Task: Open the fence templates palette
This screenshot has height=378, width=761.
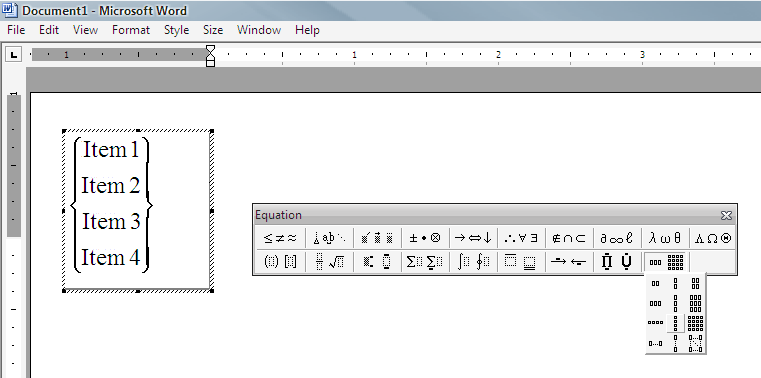Action: (280, 262)
